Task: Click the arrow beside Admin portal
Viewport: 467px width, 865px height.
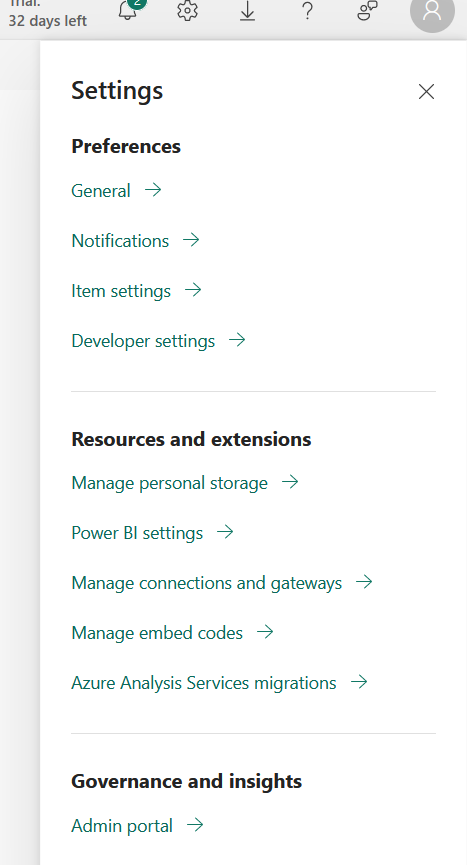Action: [195, 825]
